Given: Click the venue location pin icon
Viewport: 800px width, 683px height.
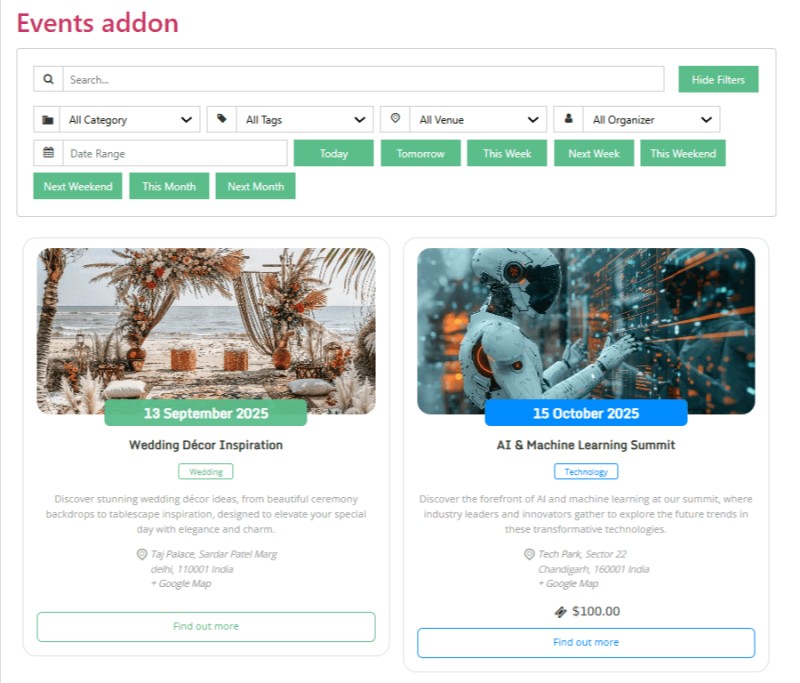Looking at the screenshot, I should 395,118.
